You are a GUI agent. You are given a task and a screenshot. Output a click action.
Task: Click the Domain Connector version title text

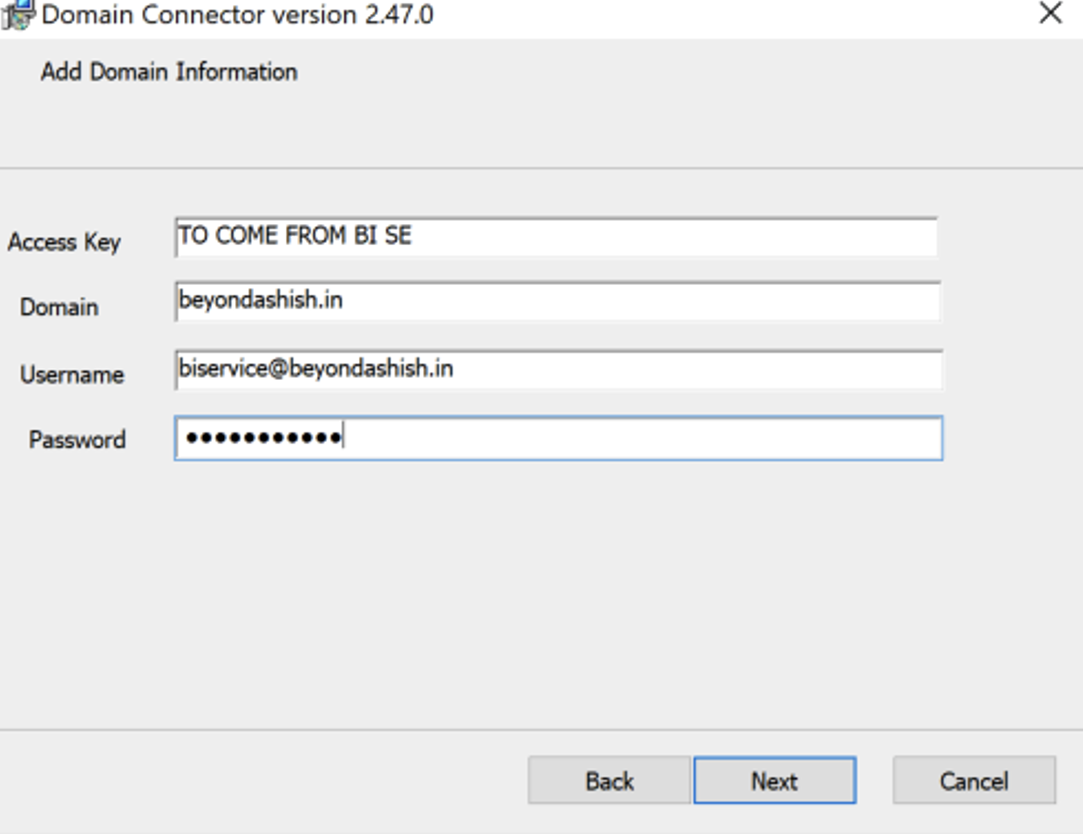coord(238,15)
